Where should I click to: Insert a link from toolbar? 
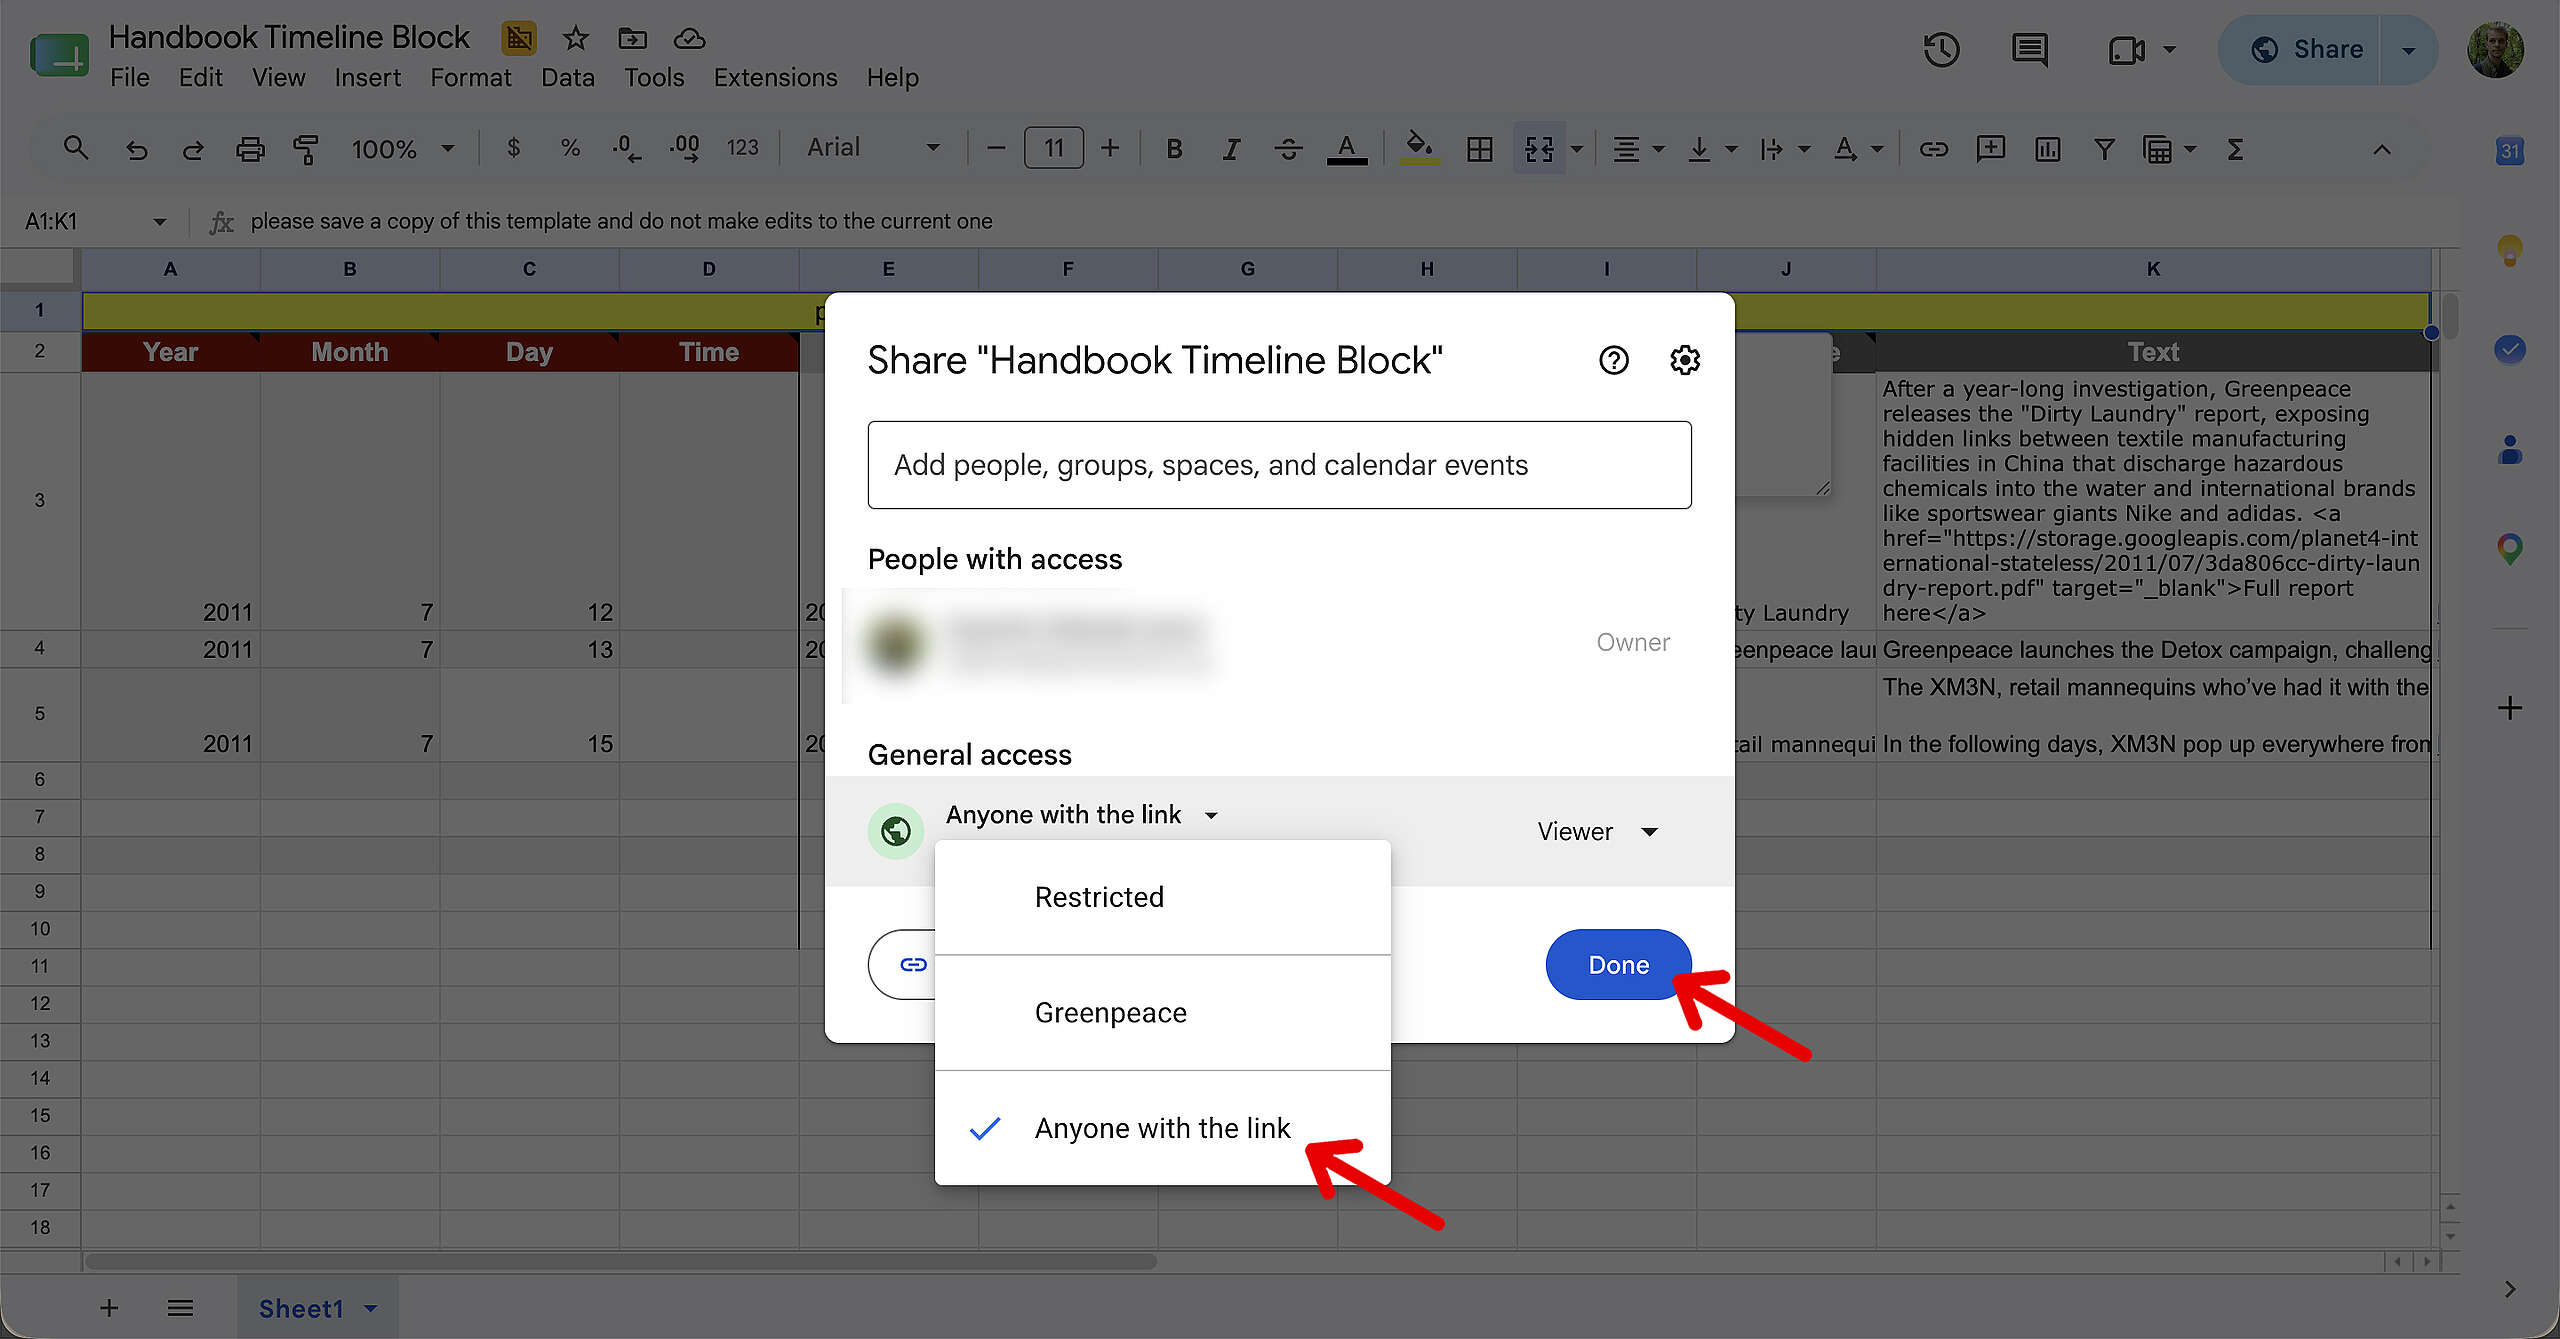pos(1933,149)
